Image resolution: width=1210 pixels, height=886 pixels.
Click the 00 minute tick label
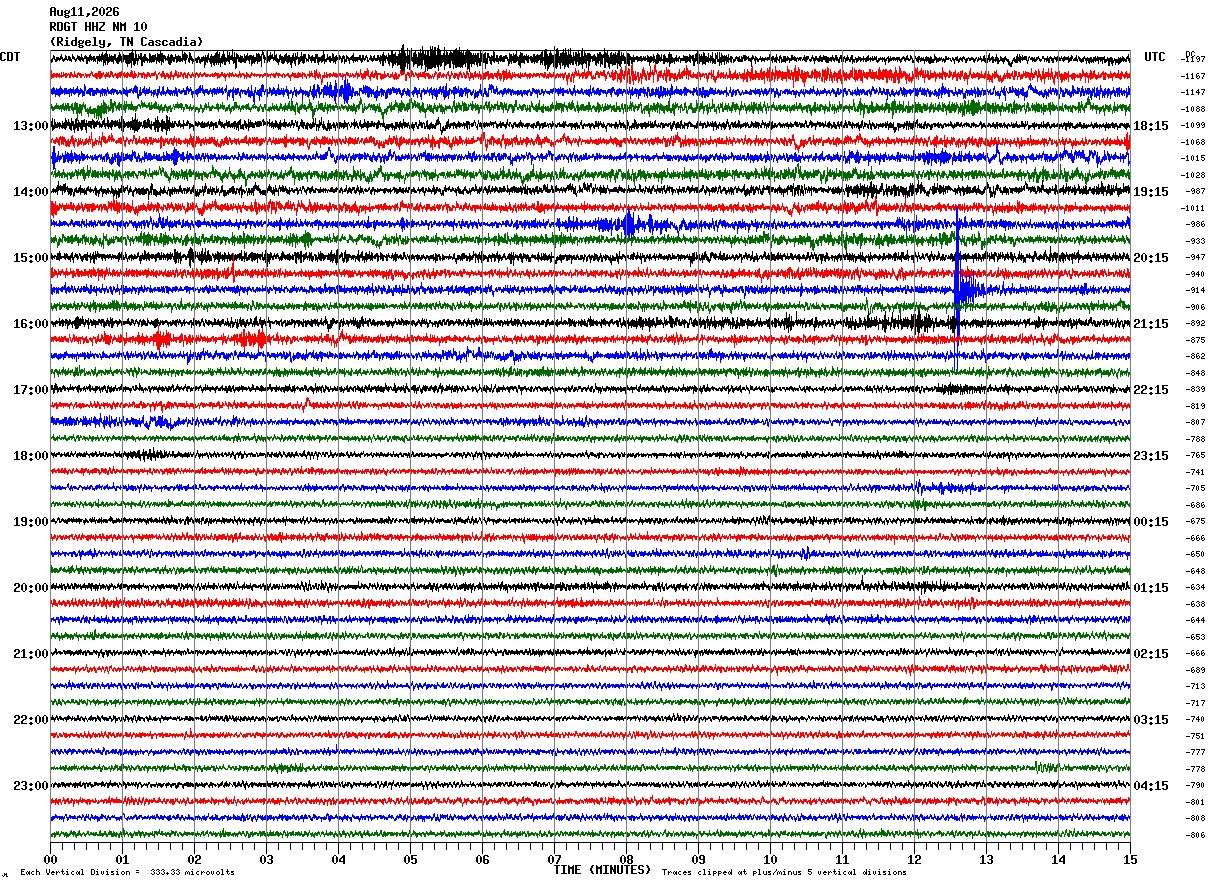[x=50, y=859]
